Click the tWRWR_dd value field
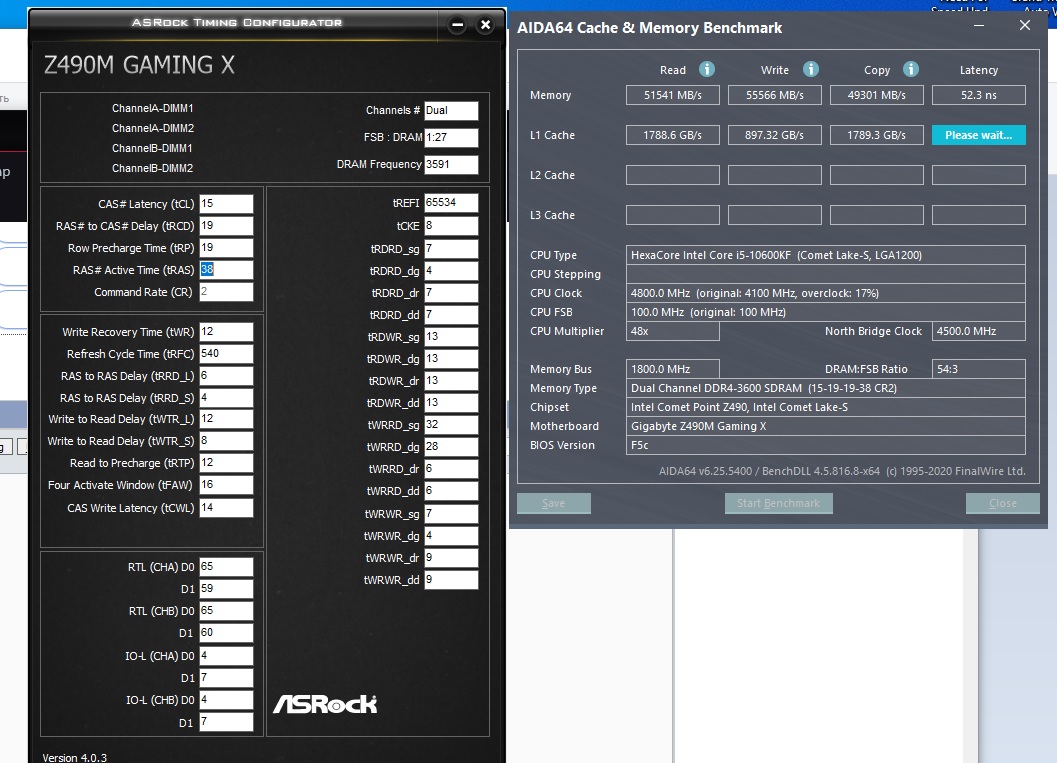1057x763 pixels. [x=451, y=580]
